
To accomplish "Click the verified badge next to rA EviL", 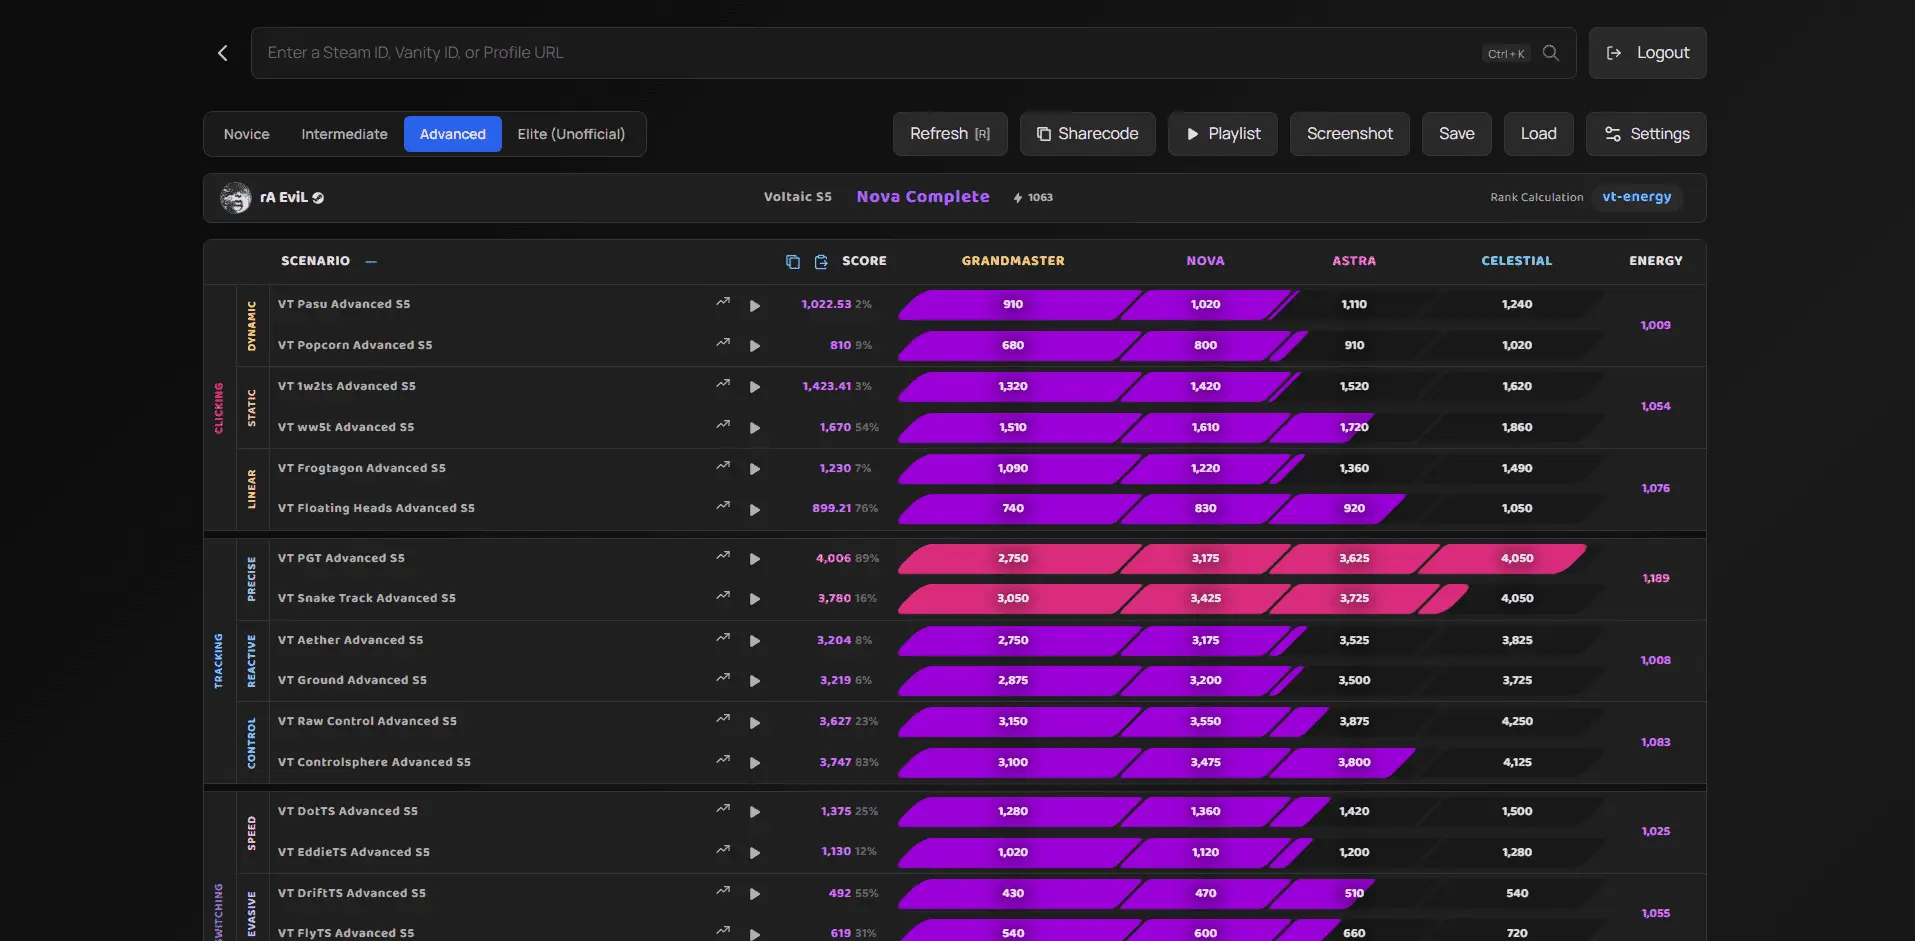I will tap(317, 198).
